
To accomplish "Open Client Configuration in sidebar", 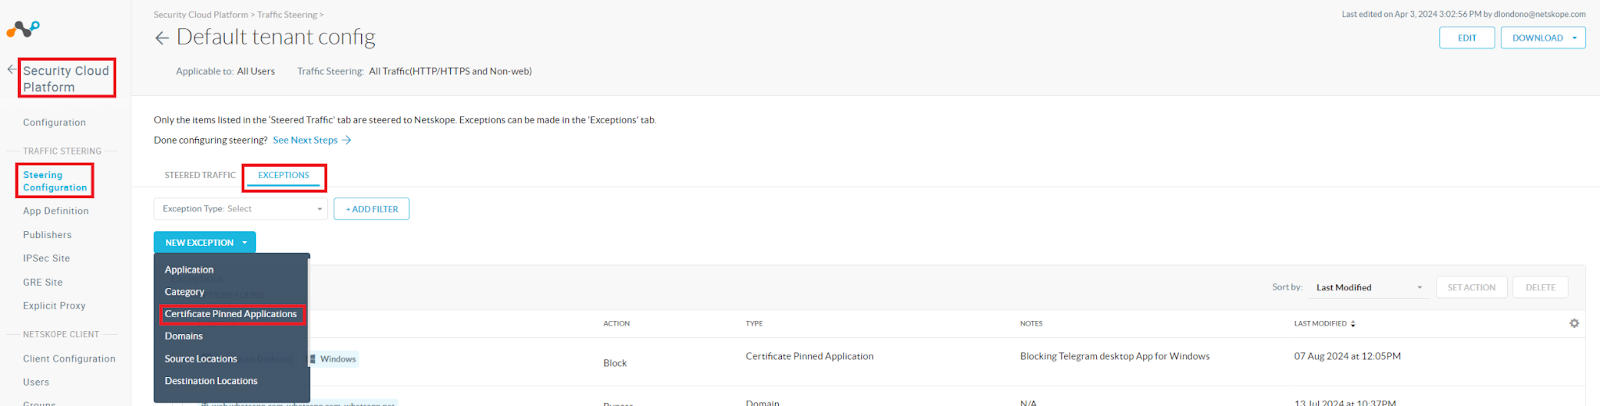I will click(69, 359).
